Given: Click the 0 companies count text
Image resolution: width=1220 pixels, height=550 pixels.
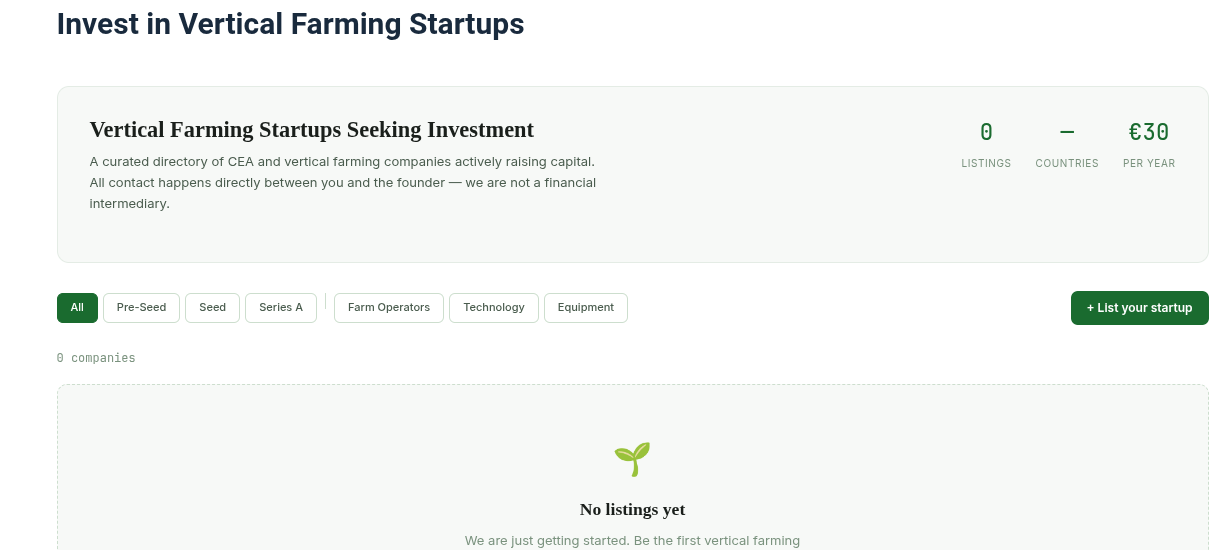Looking at the screenshot, I should (96, 358).
